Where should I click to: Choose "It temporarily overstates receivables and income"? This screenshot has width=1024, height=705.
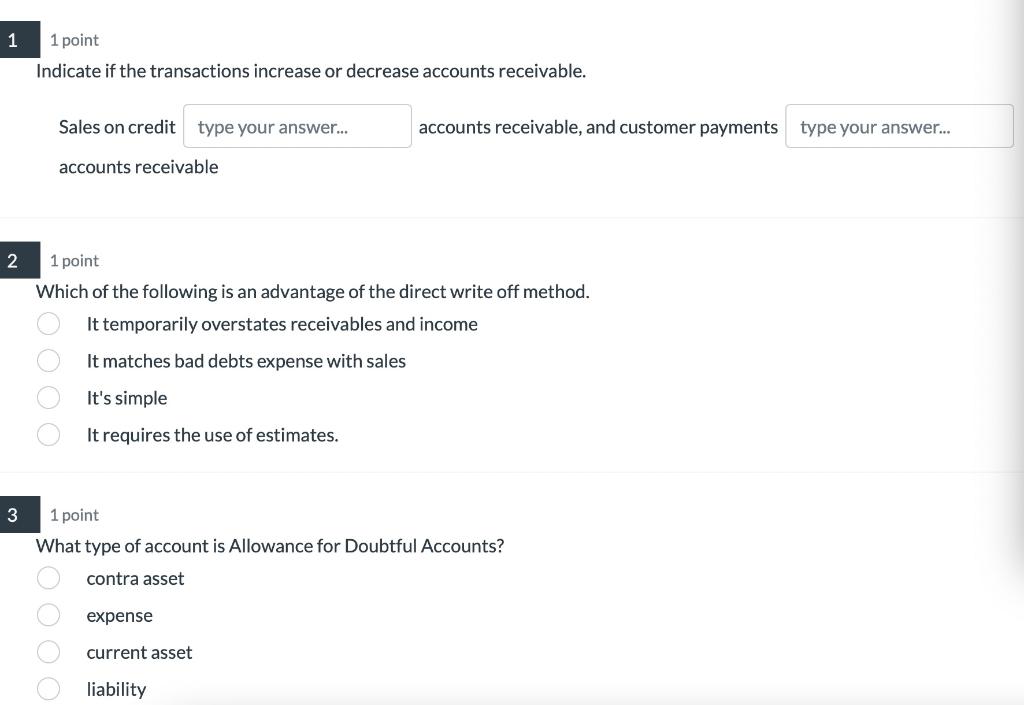point(48,323)
